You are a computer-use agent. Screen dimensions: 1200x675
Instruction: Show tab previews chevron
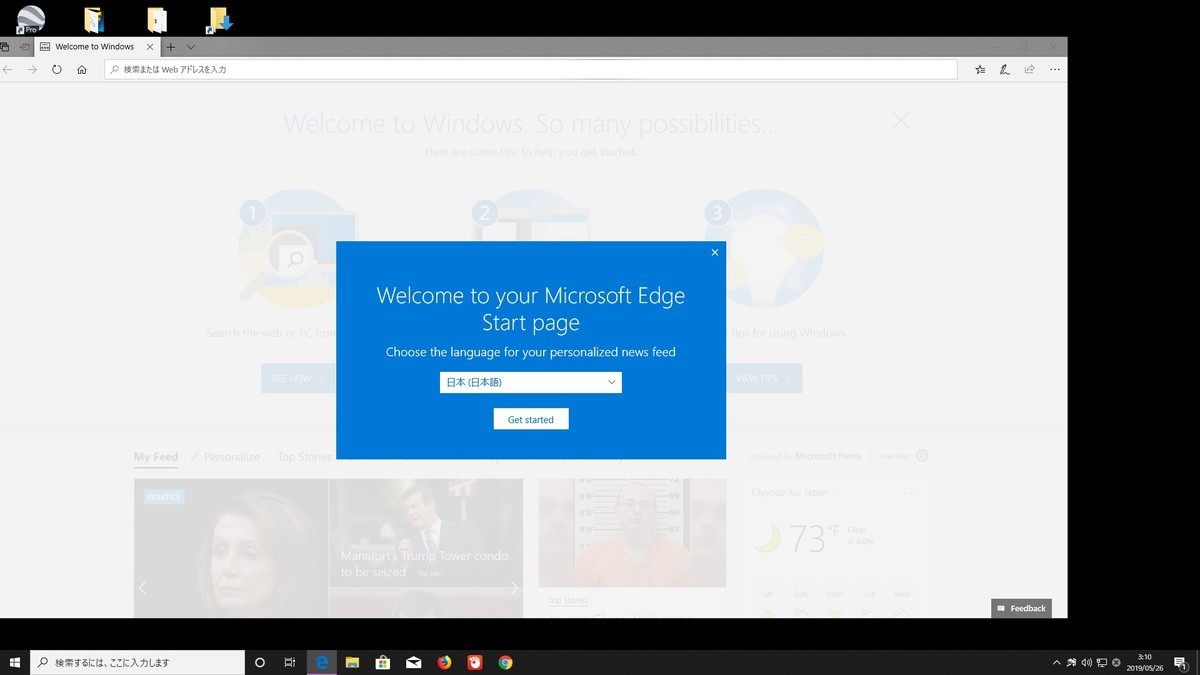191,47
